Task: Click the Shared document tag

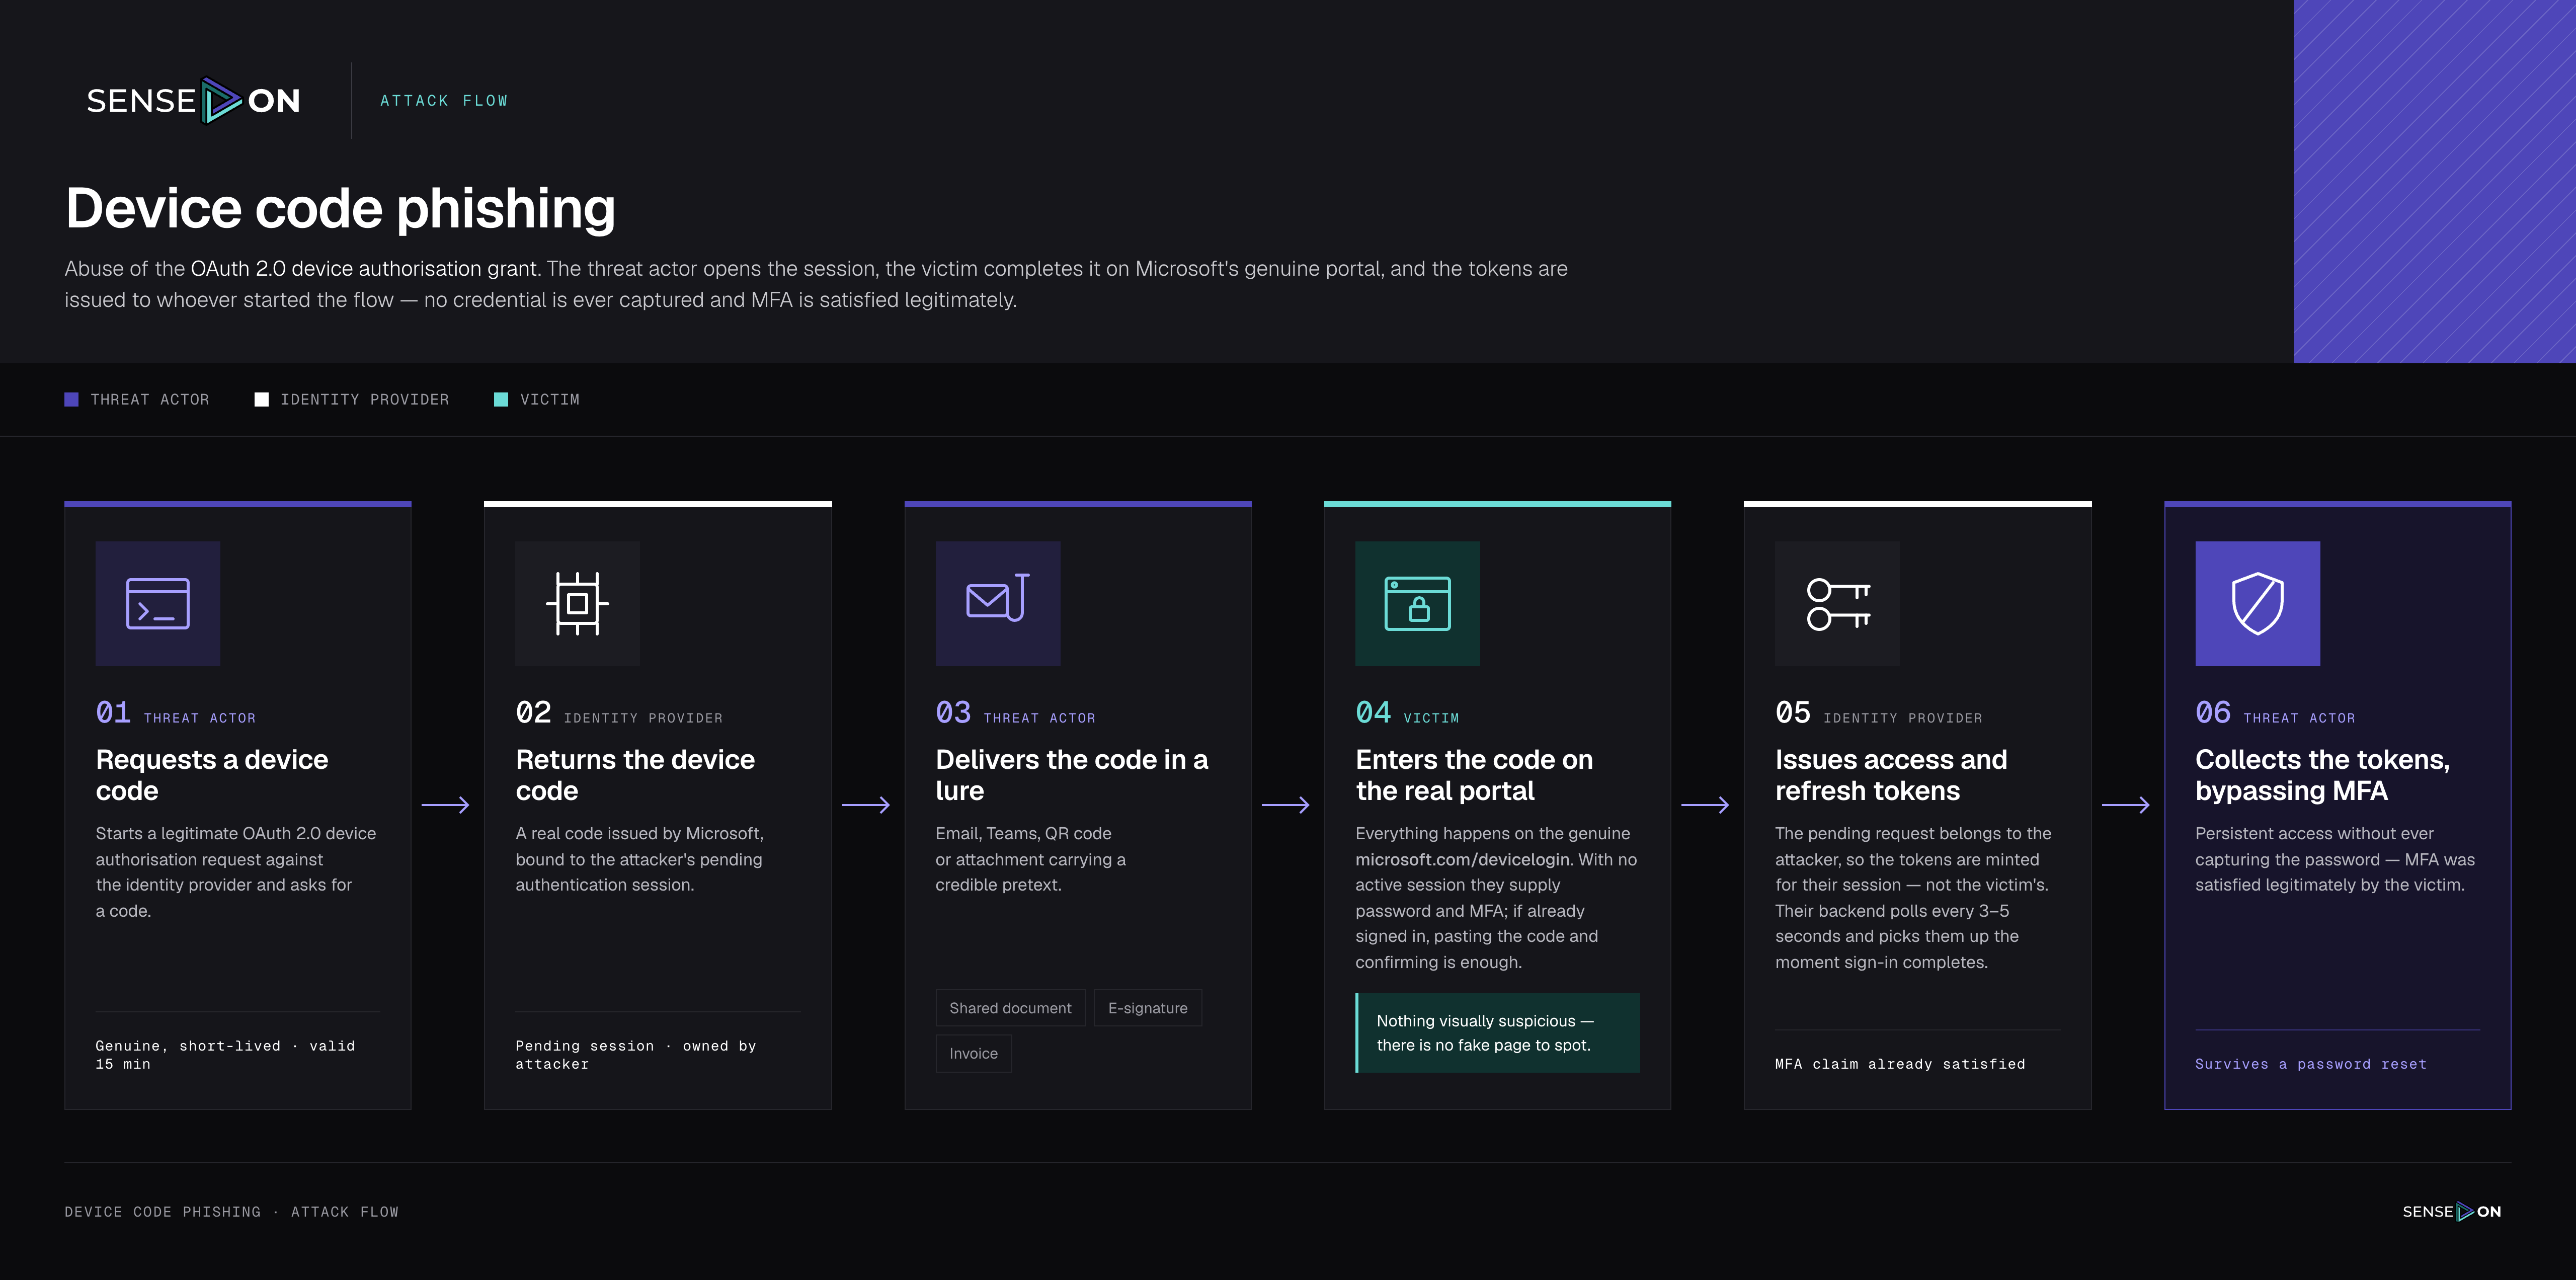Action: pos(1010,1008)
